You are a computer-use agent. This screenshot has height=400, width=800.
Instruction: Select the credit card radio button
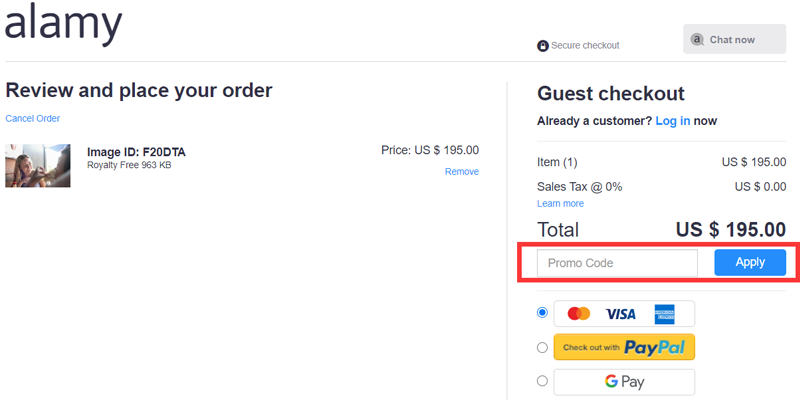coord(543,313)
